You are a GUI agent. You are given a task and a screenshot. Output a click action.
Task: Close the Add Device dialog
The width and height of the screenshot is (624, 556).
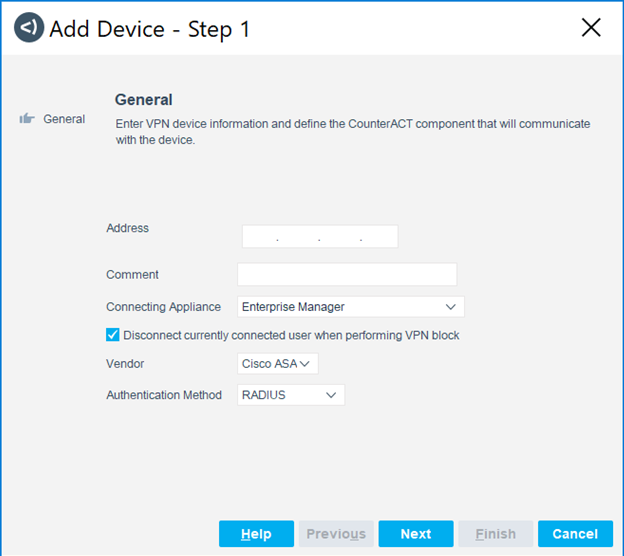tap(591, 28)
